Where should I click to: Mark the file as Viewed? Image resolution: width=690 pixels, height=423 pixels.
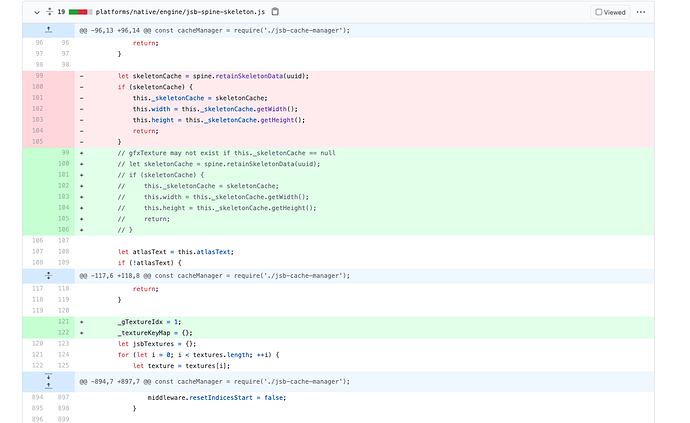coord(599,12)
